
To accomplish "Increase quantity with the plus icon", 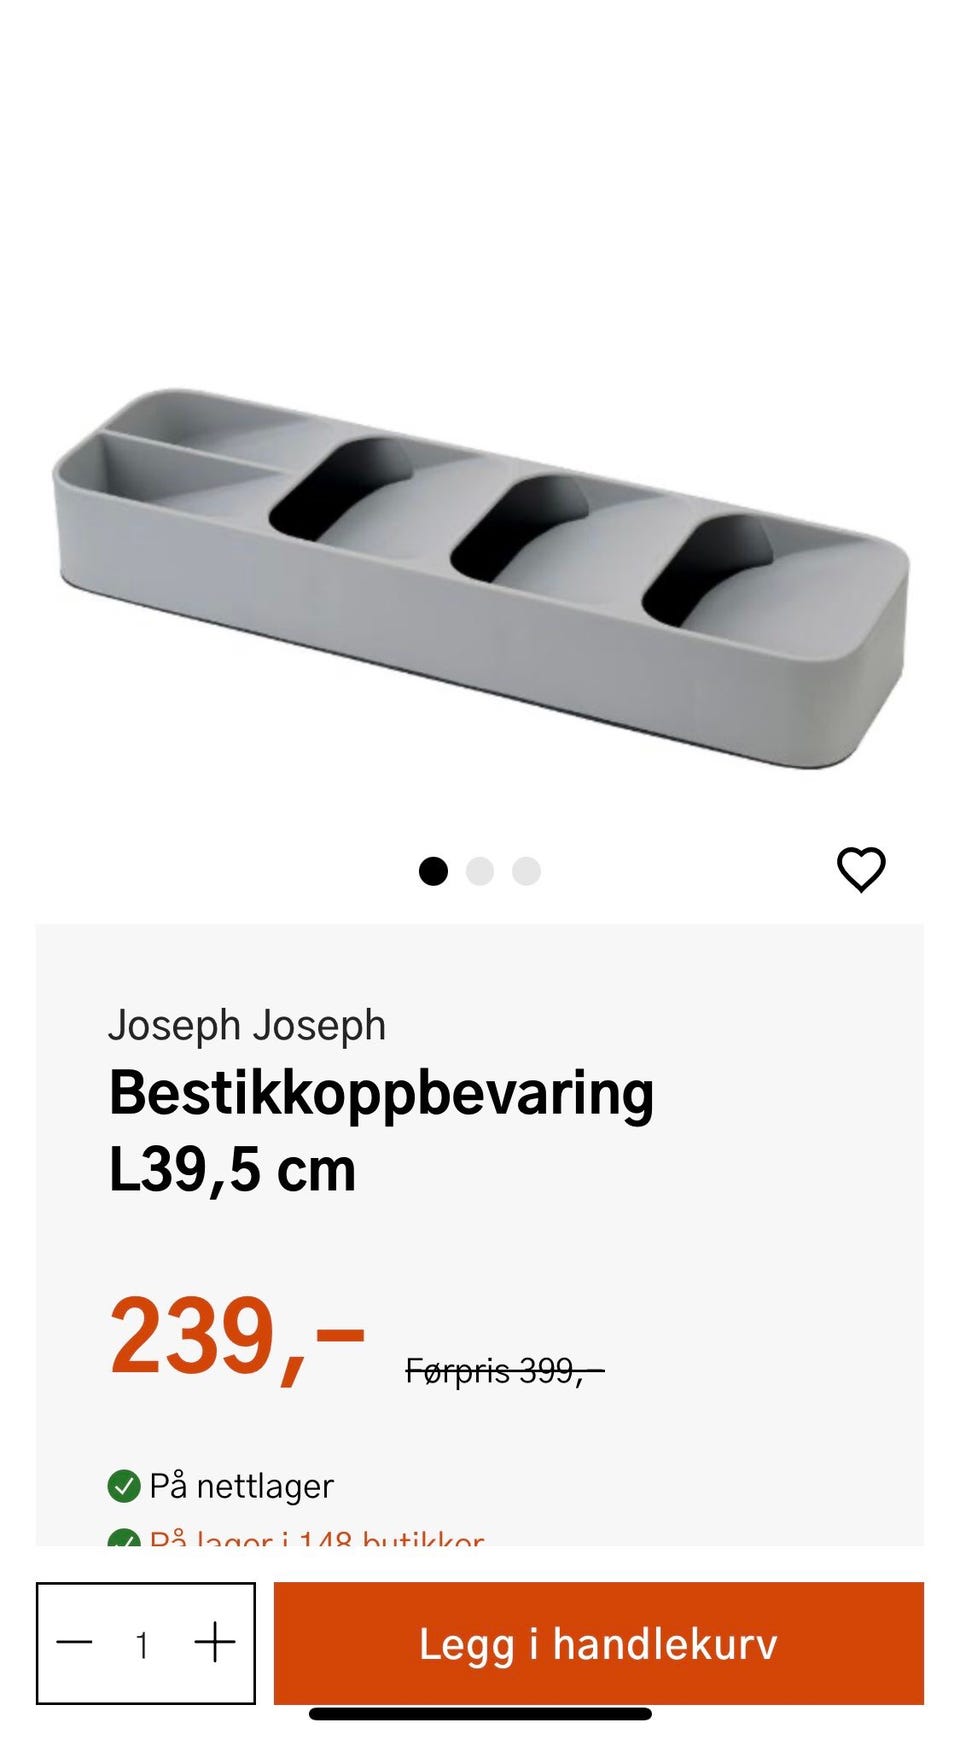I will tap(215, 1642).
